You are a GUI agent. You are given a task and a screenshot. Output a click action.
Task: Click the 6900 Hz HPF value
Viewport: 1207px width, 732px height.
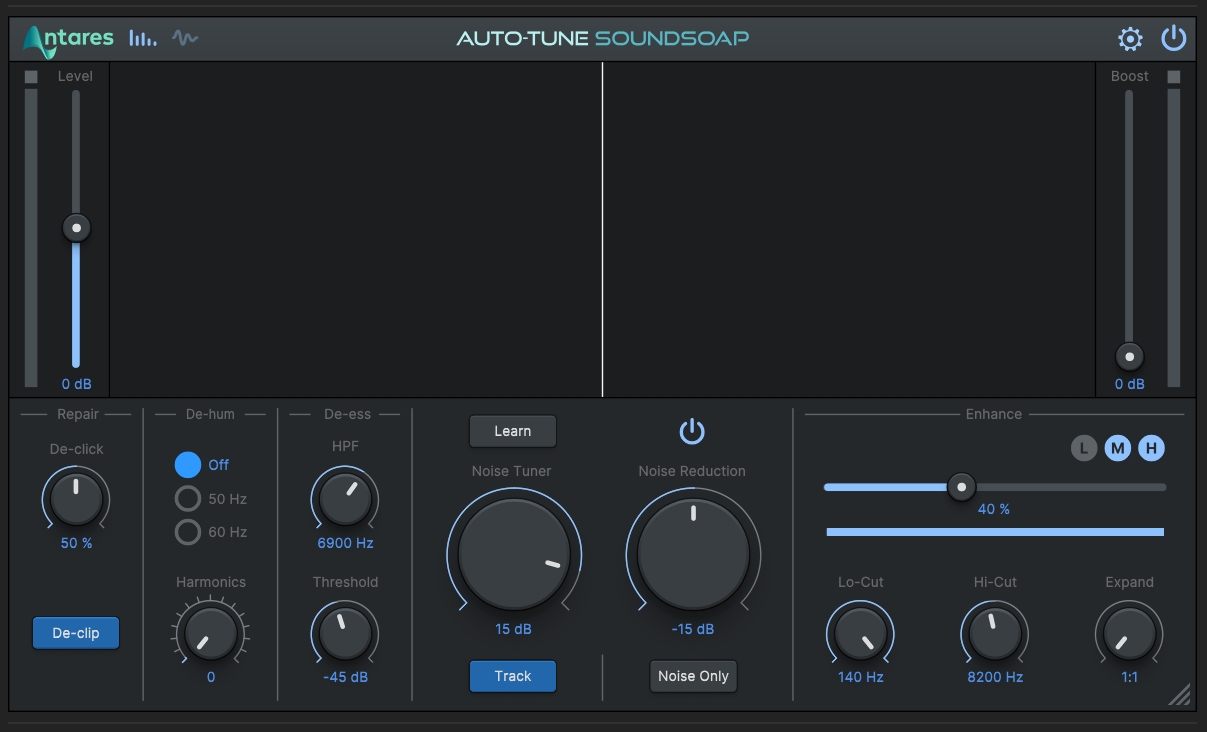(x=345, y=543)
